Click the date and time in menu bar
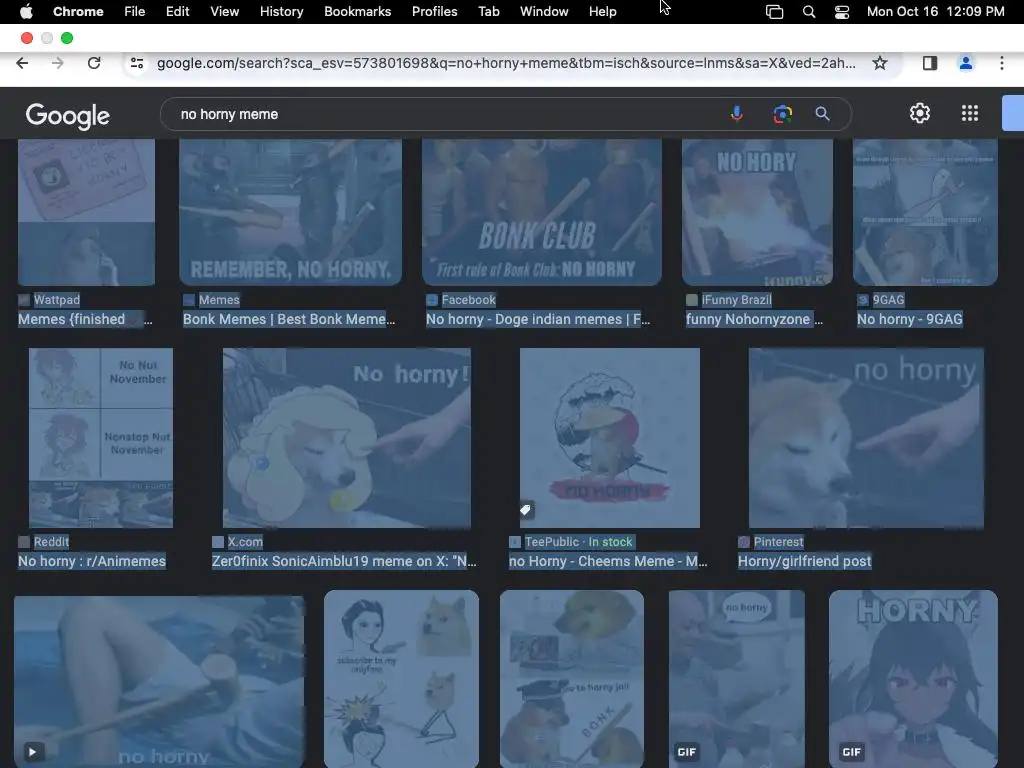 [x=936, y=11]
